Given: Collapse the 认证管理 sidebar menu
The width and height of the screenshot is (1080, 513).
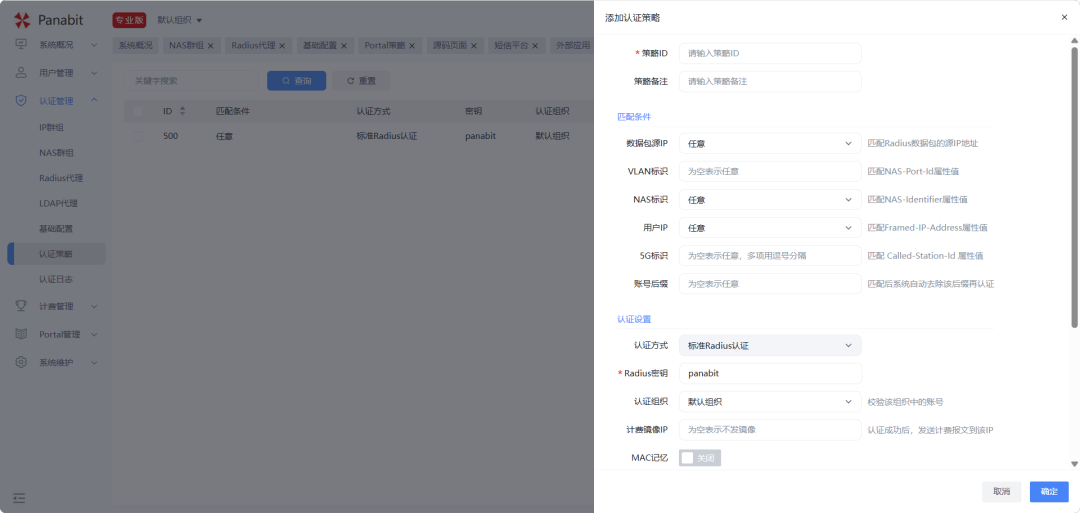Looking at the screenshot, I should click(x=94, y=101).
